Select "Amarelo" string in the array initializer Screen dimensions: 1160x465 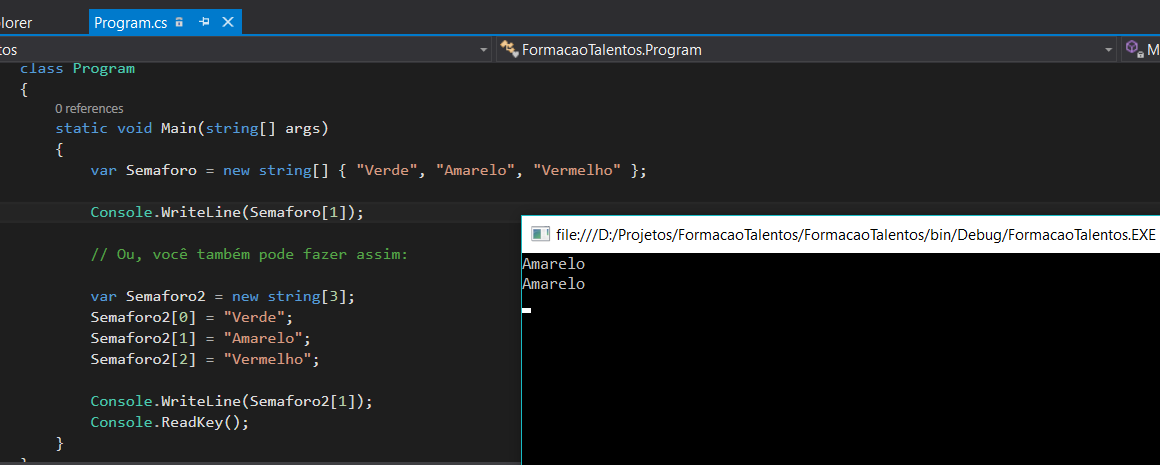point(476,171)
